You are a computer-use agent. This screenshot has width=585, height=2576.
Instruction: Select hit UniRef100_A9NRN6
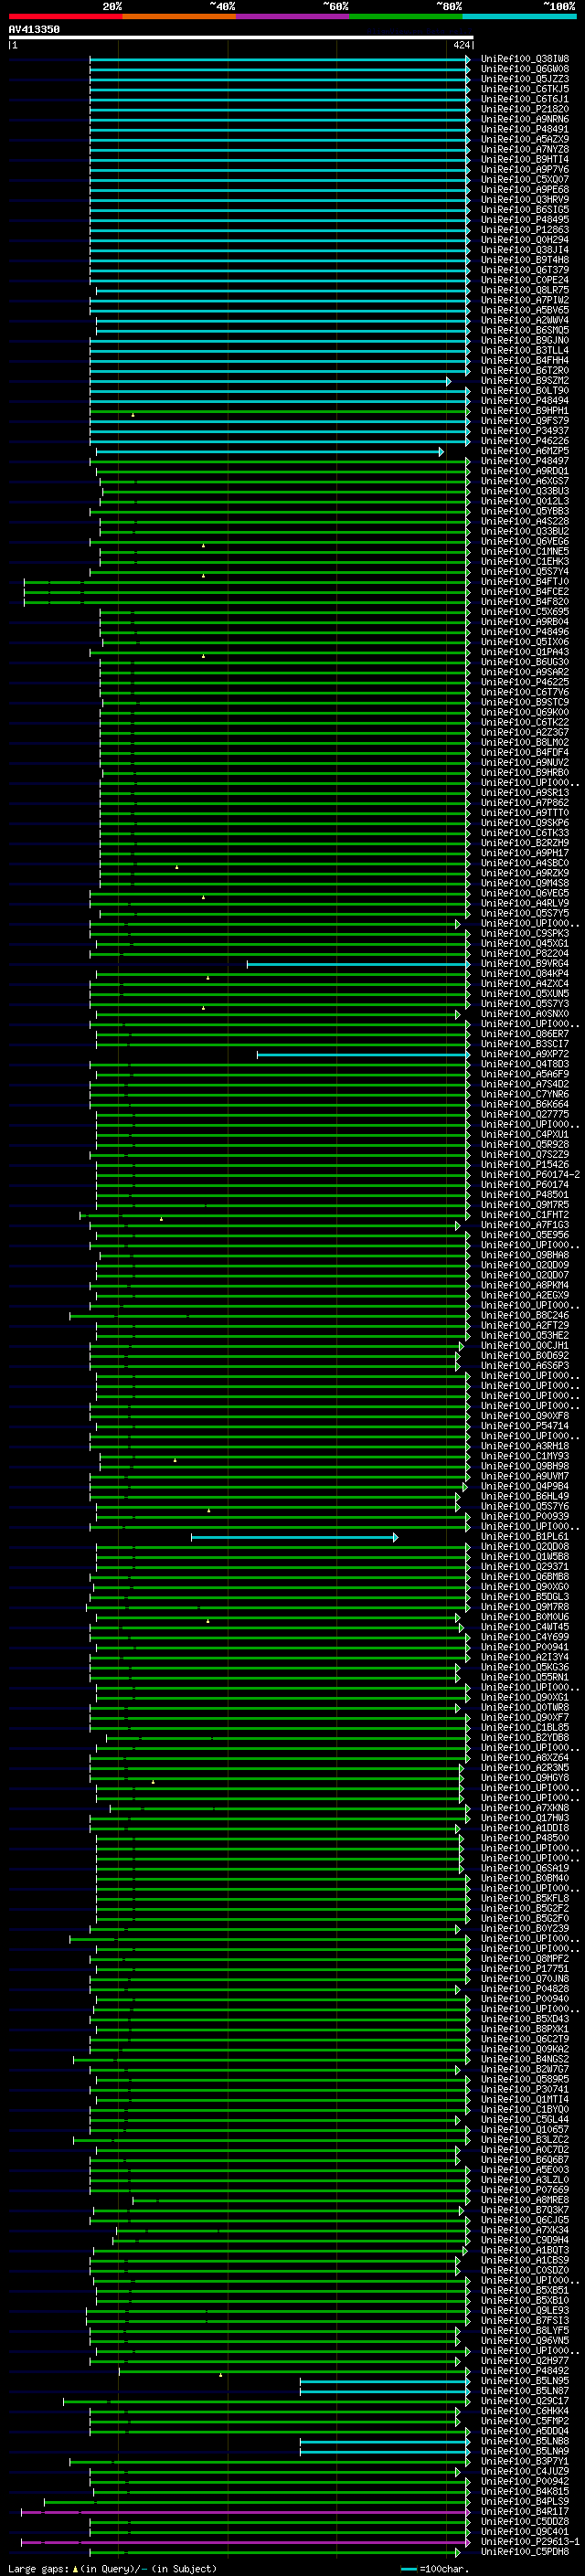(525, 119)
